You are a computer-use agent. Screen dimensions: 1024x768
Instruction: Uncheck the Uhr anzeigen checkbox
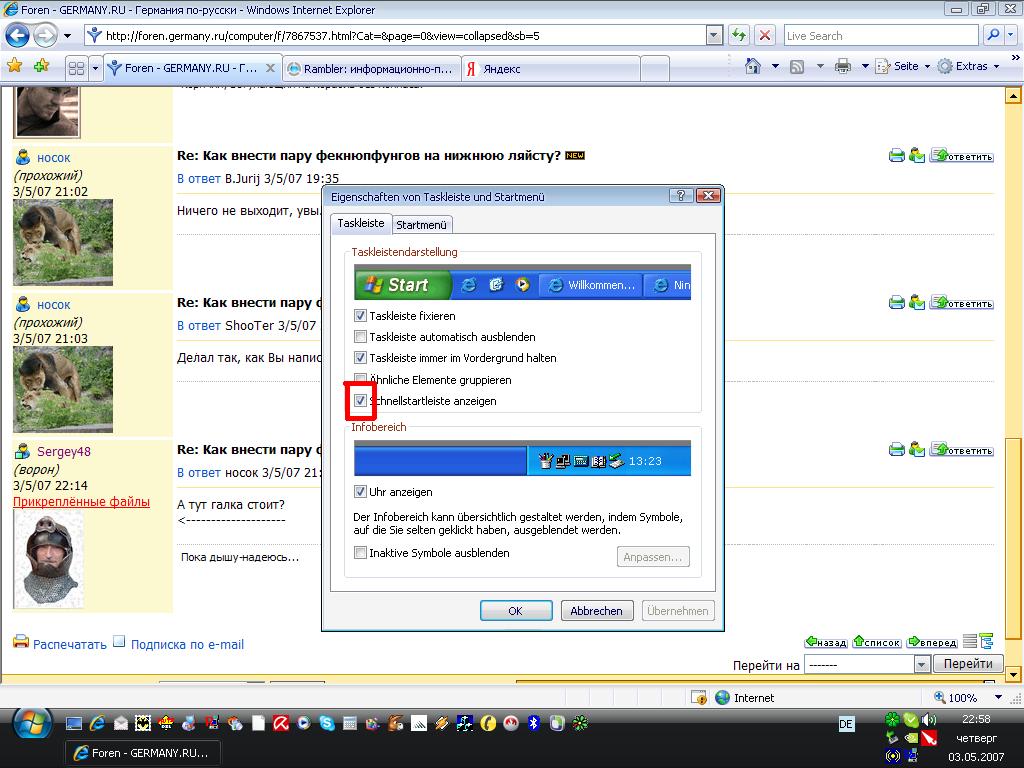click(x=361, y=492)
